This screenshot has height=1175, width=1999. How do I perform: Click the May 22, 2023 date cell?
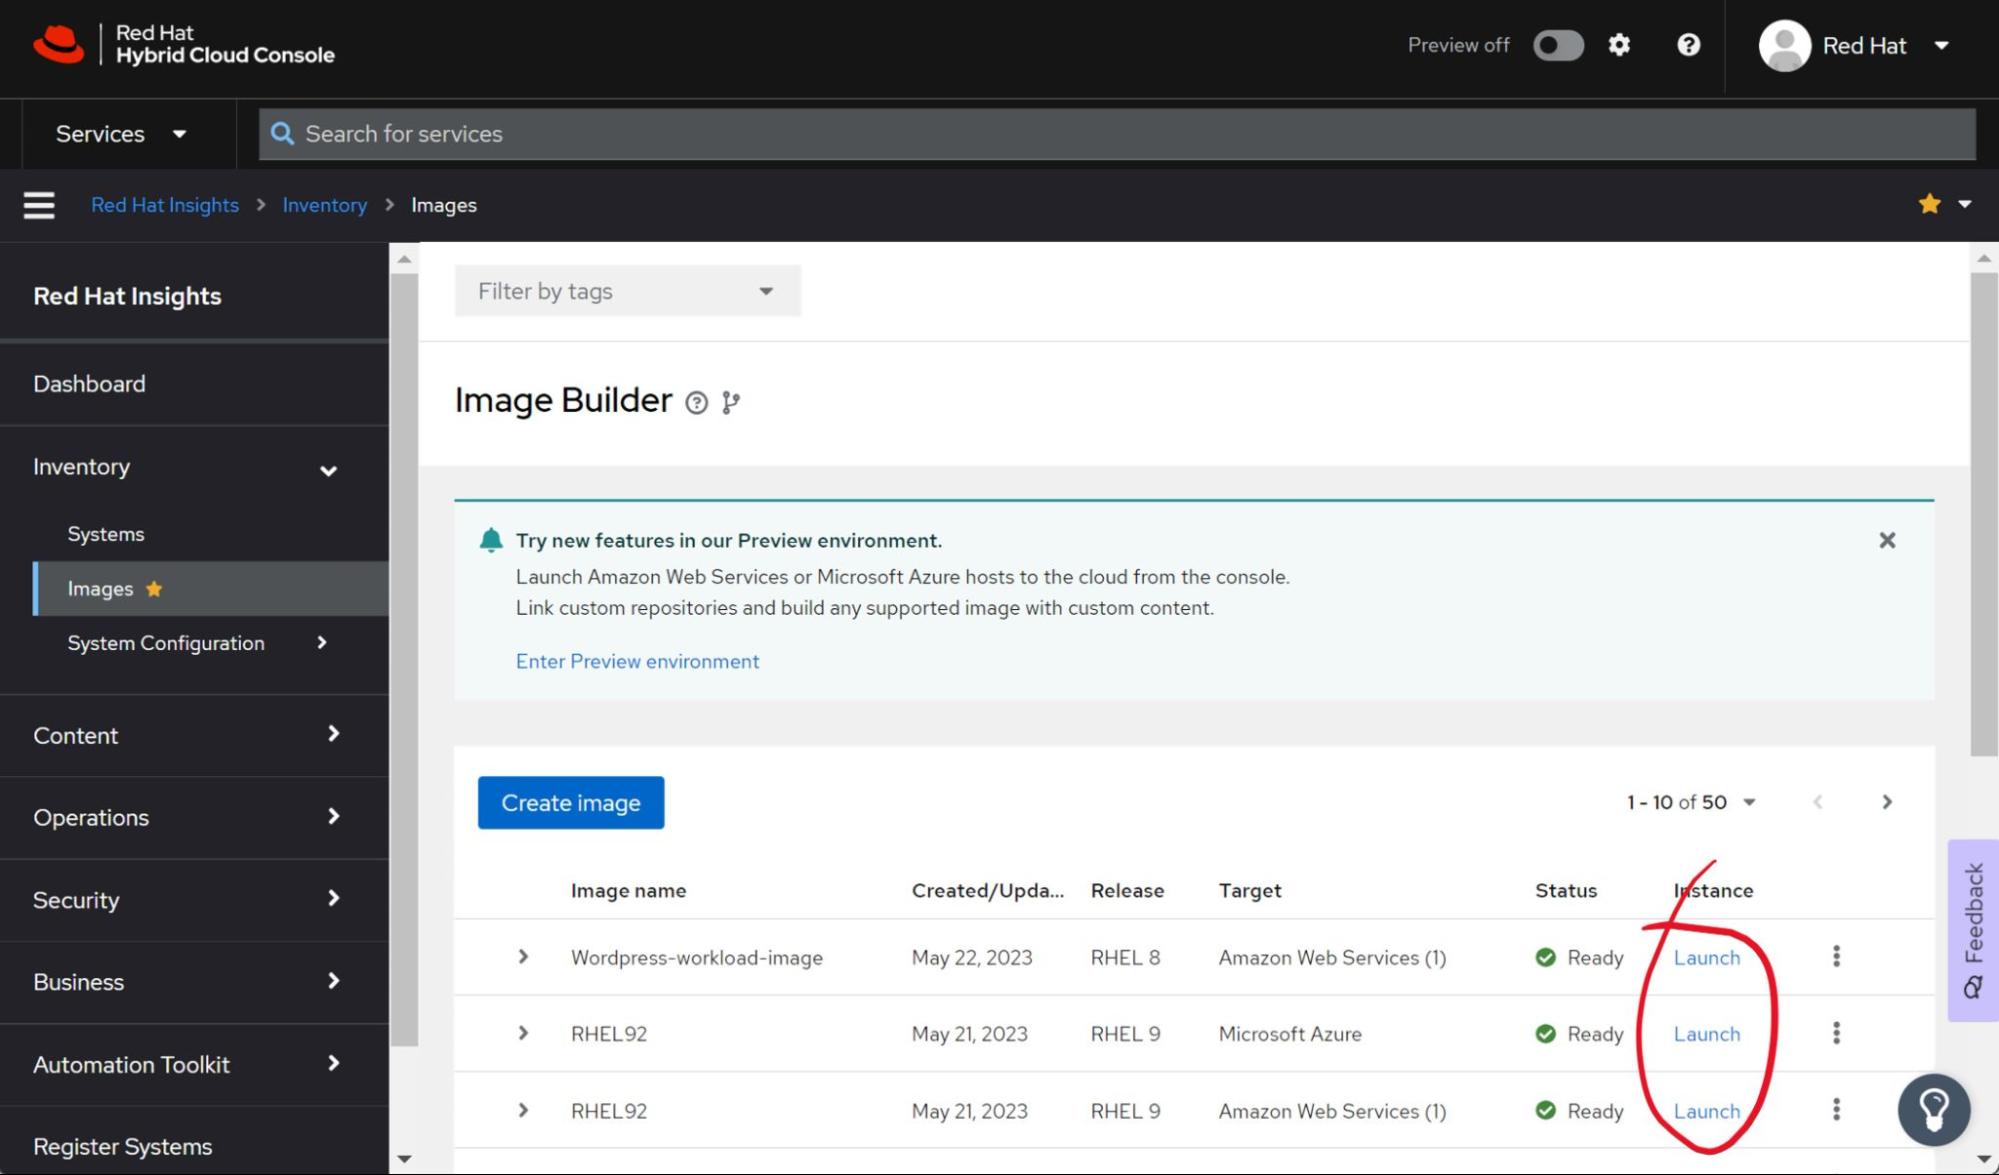pyautogui.click(x=972, y=957)
